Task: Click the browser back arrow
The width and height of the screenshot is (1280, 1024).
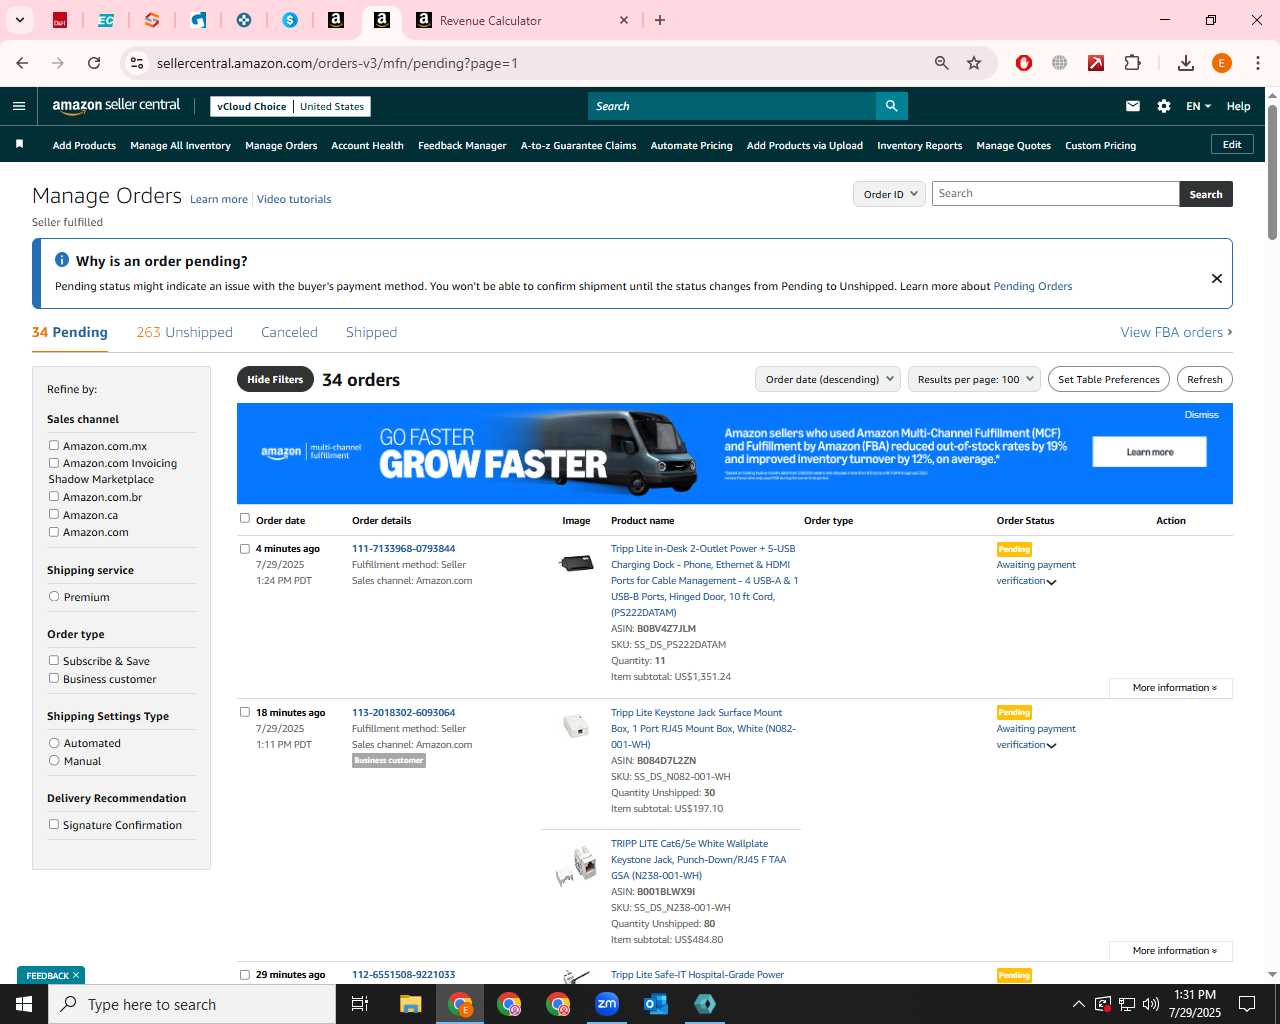Action: tap(22, 63)
